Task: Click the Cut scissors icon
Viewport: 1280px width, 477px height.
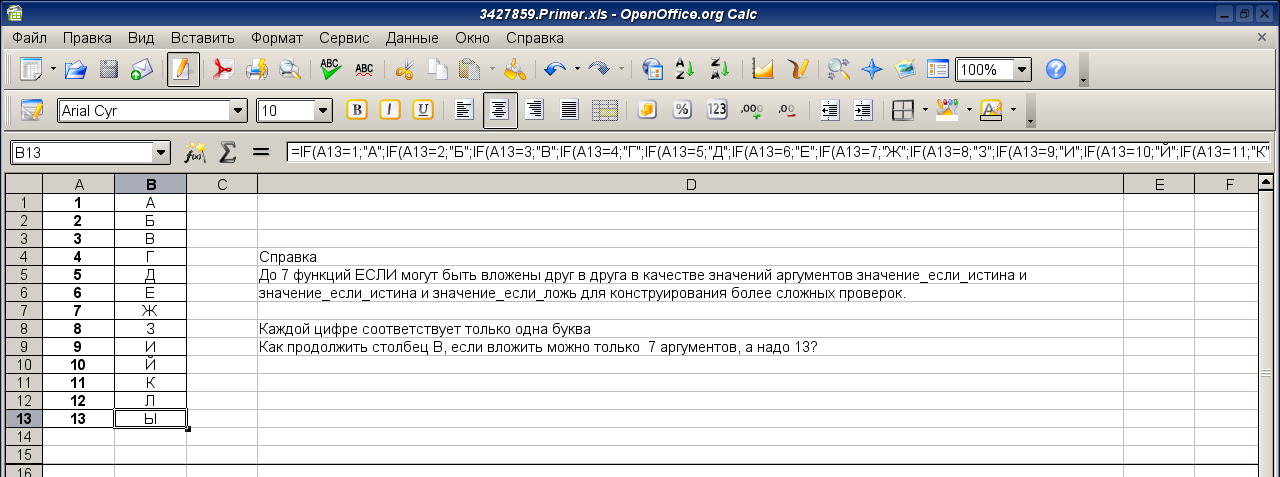Action: (x=405, y=70)
